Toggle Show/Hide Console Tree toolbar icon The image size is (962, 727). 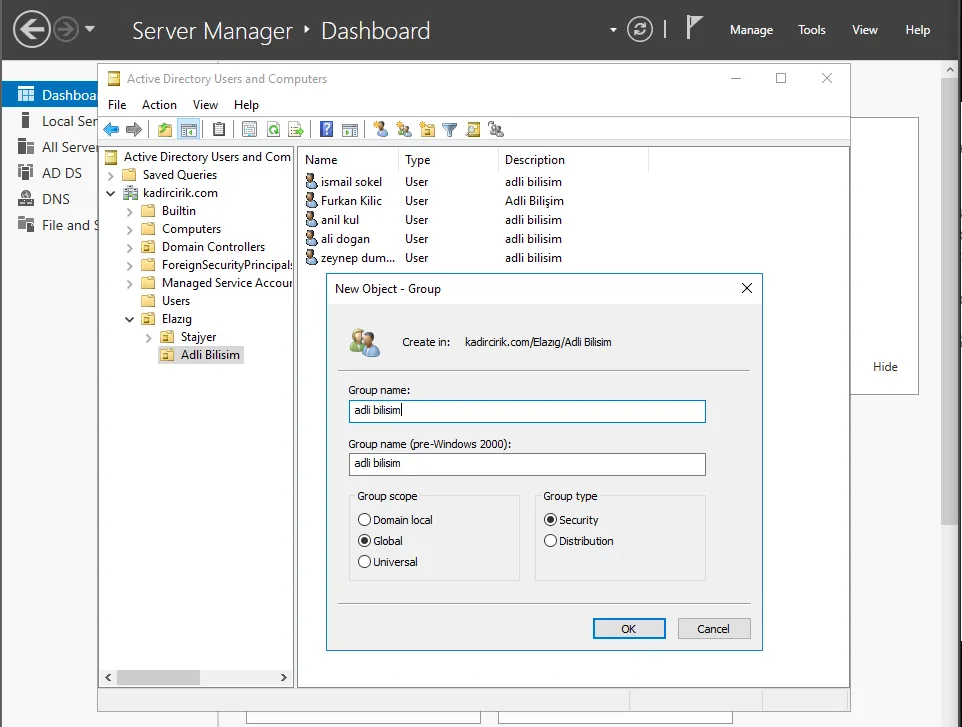(189, 129)
